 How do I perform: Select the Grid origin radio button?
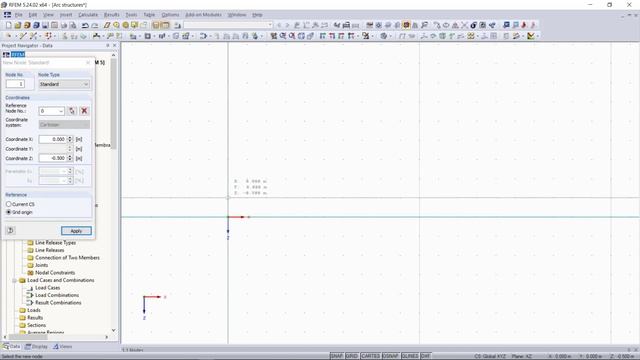9,212
